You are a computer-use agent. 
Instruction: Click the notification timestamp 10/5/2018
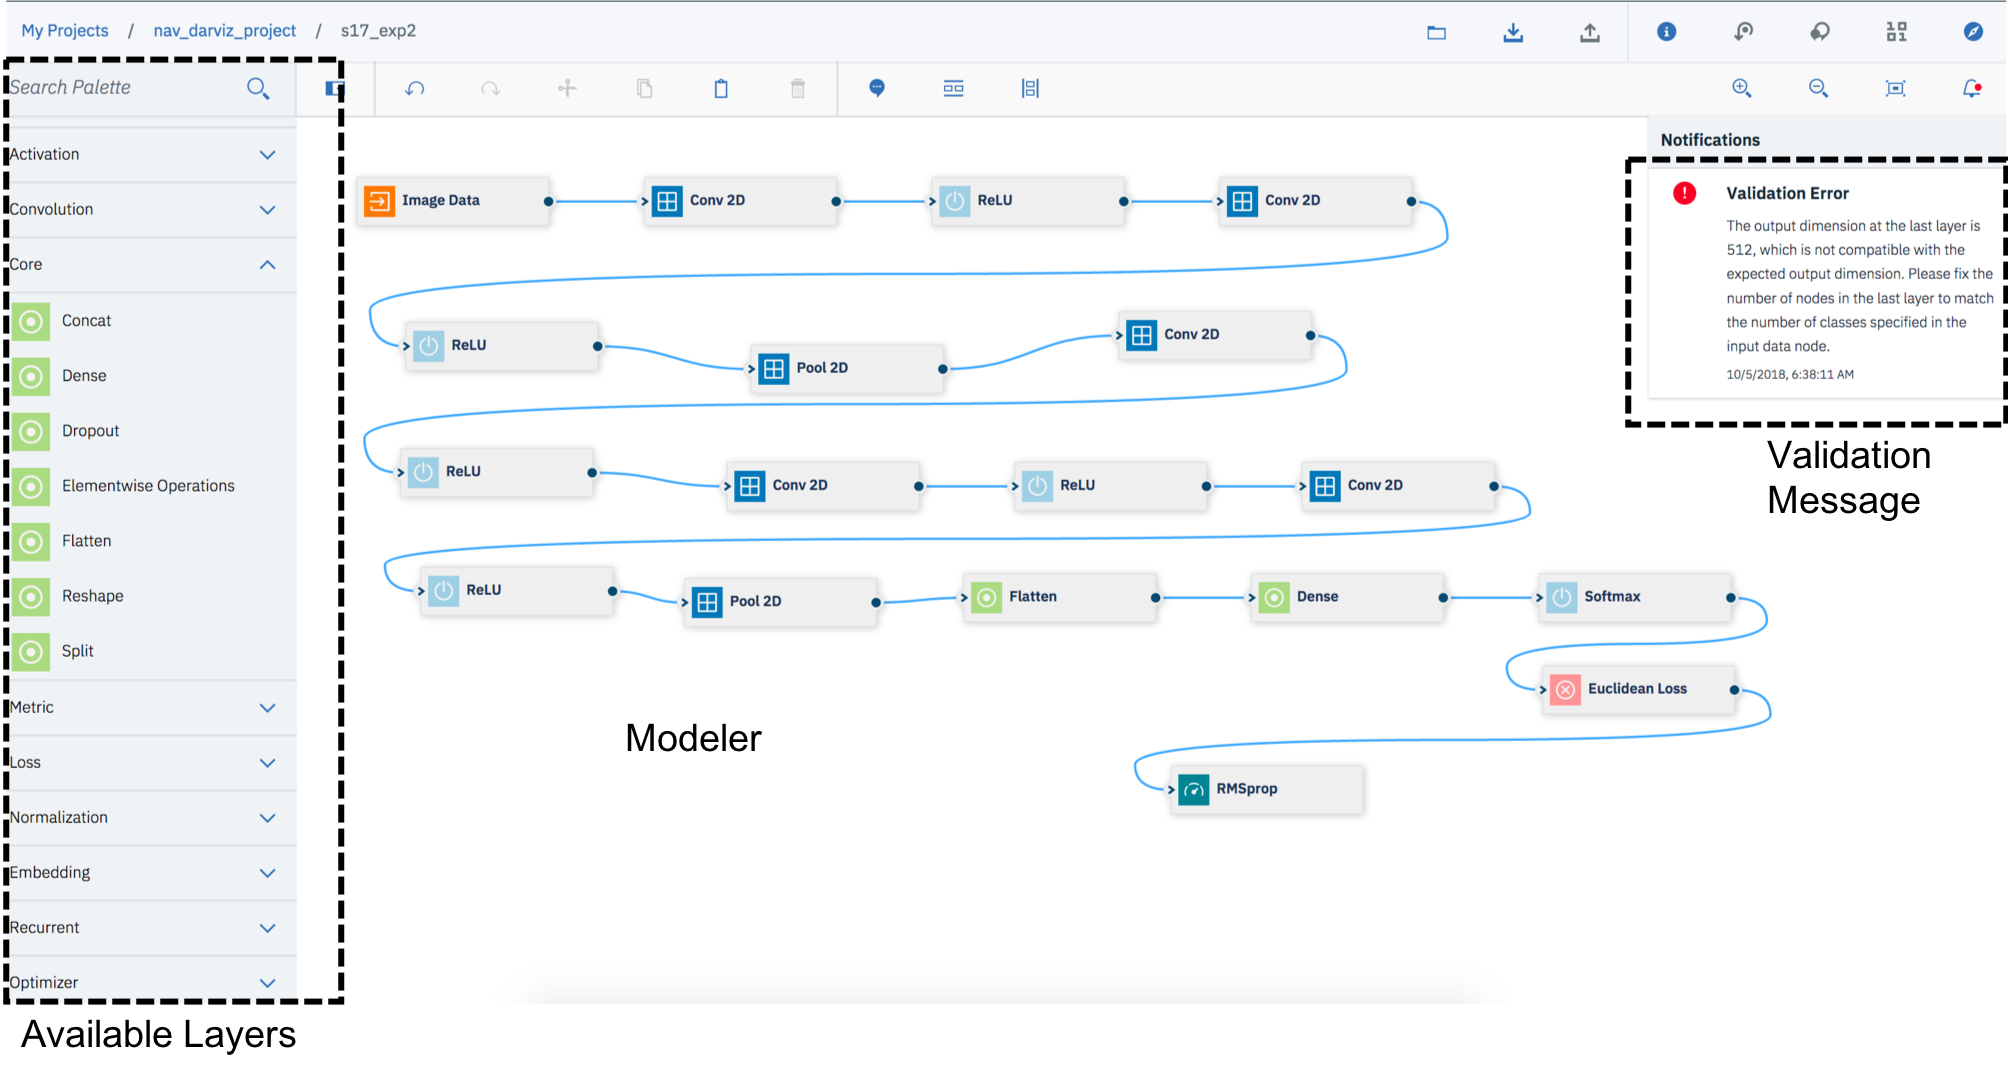(1790, 375)
